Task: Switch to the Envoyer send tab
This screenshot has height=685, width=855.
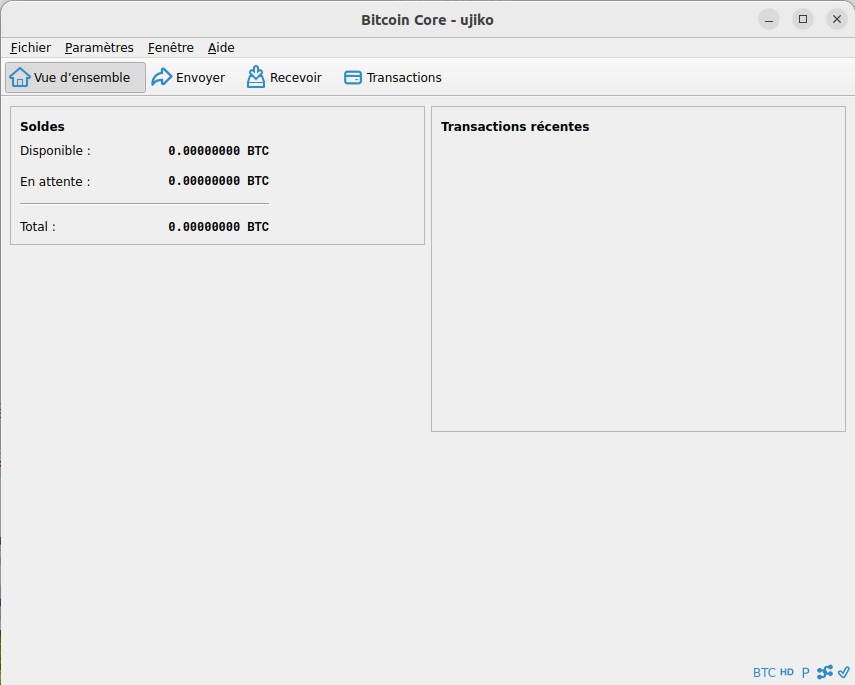Action: (x=188, y=77)
